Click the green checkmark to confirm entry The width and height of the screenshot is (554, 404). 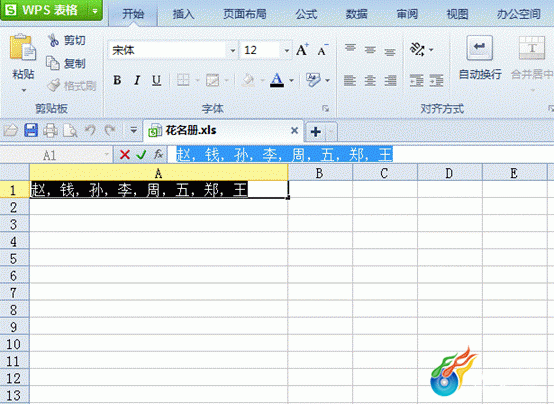[141, 154]
